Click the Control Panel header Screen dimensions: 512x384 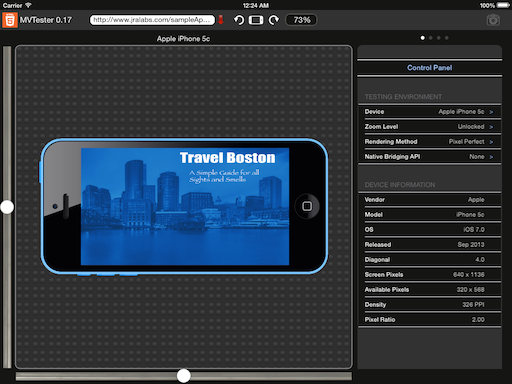429,68
